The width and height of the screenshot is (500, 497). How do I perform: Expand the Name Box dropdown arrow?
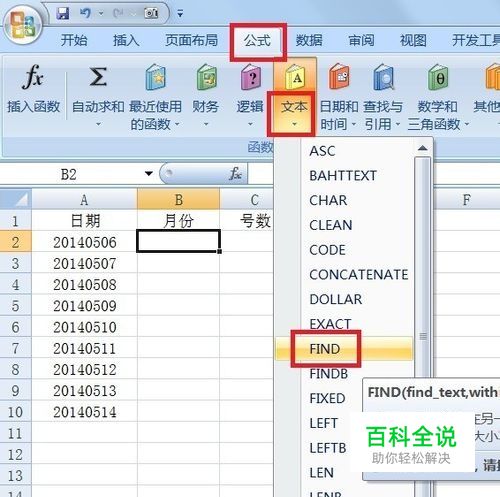149,174
